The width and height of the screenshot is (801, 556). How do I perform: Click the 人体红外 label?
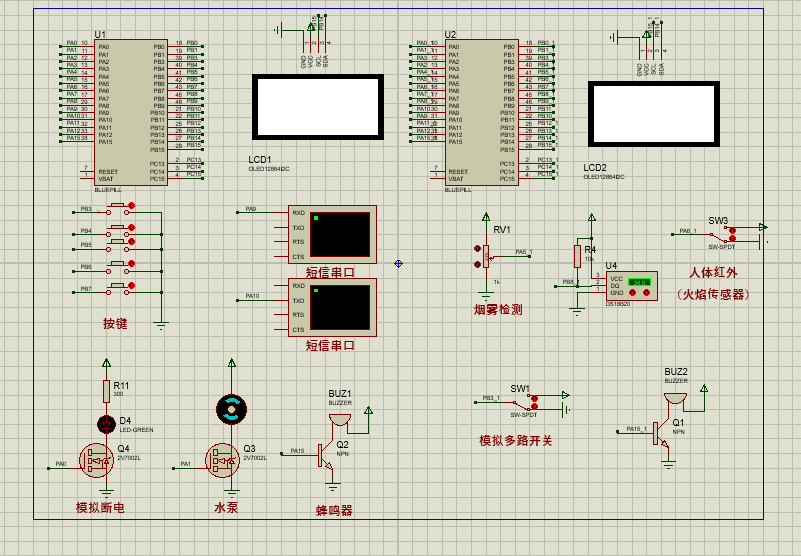point(714,272)
